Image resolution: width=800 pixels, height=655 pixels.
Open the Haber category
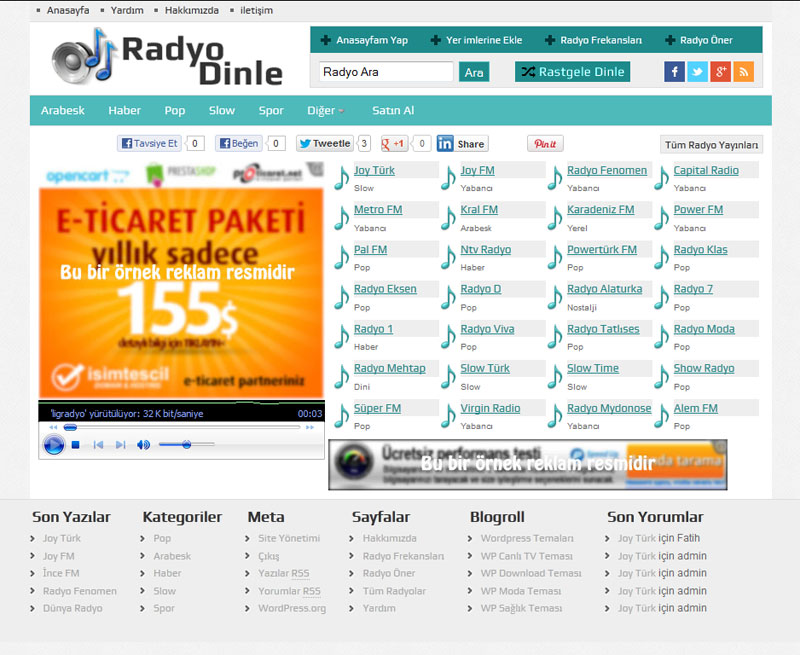(124, 110)
